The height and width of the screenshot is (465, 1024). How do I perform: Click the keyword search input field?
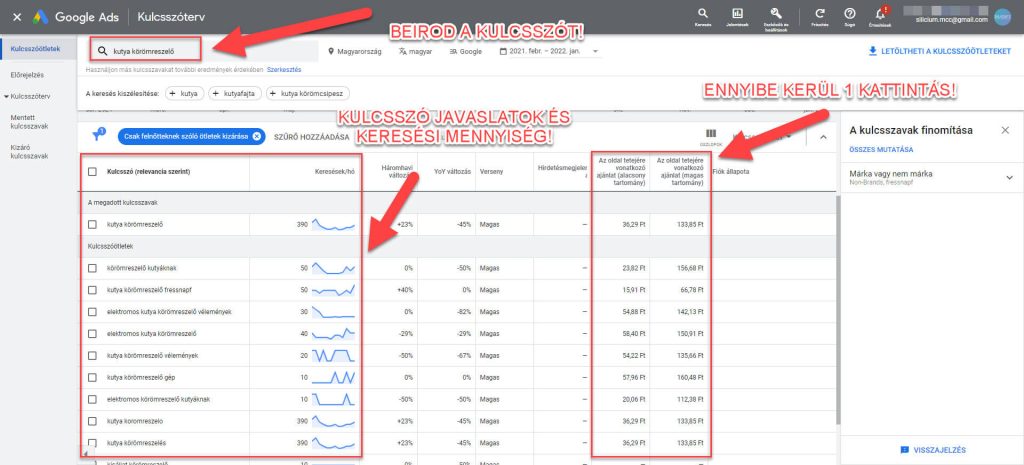pos(150,49)
